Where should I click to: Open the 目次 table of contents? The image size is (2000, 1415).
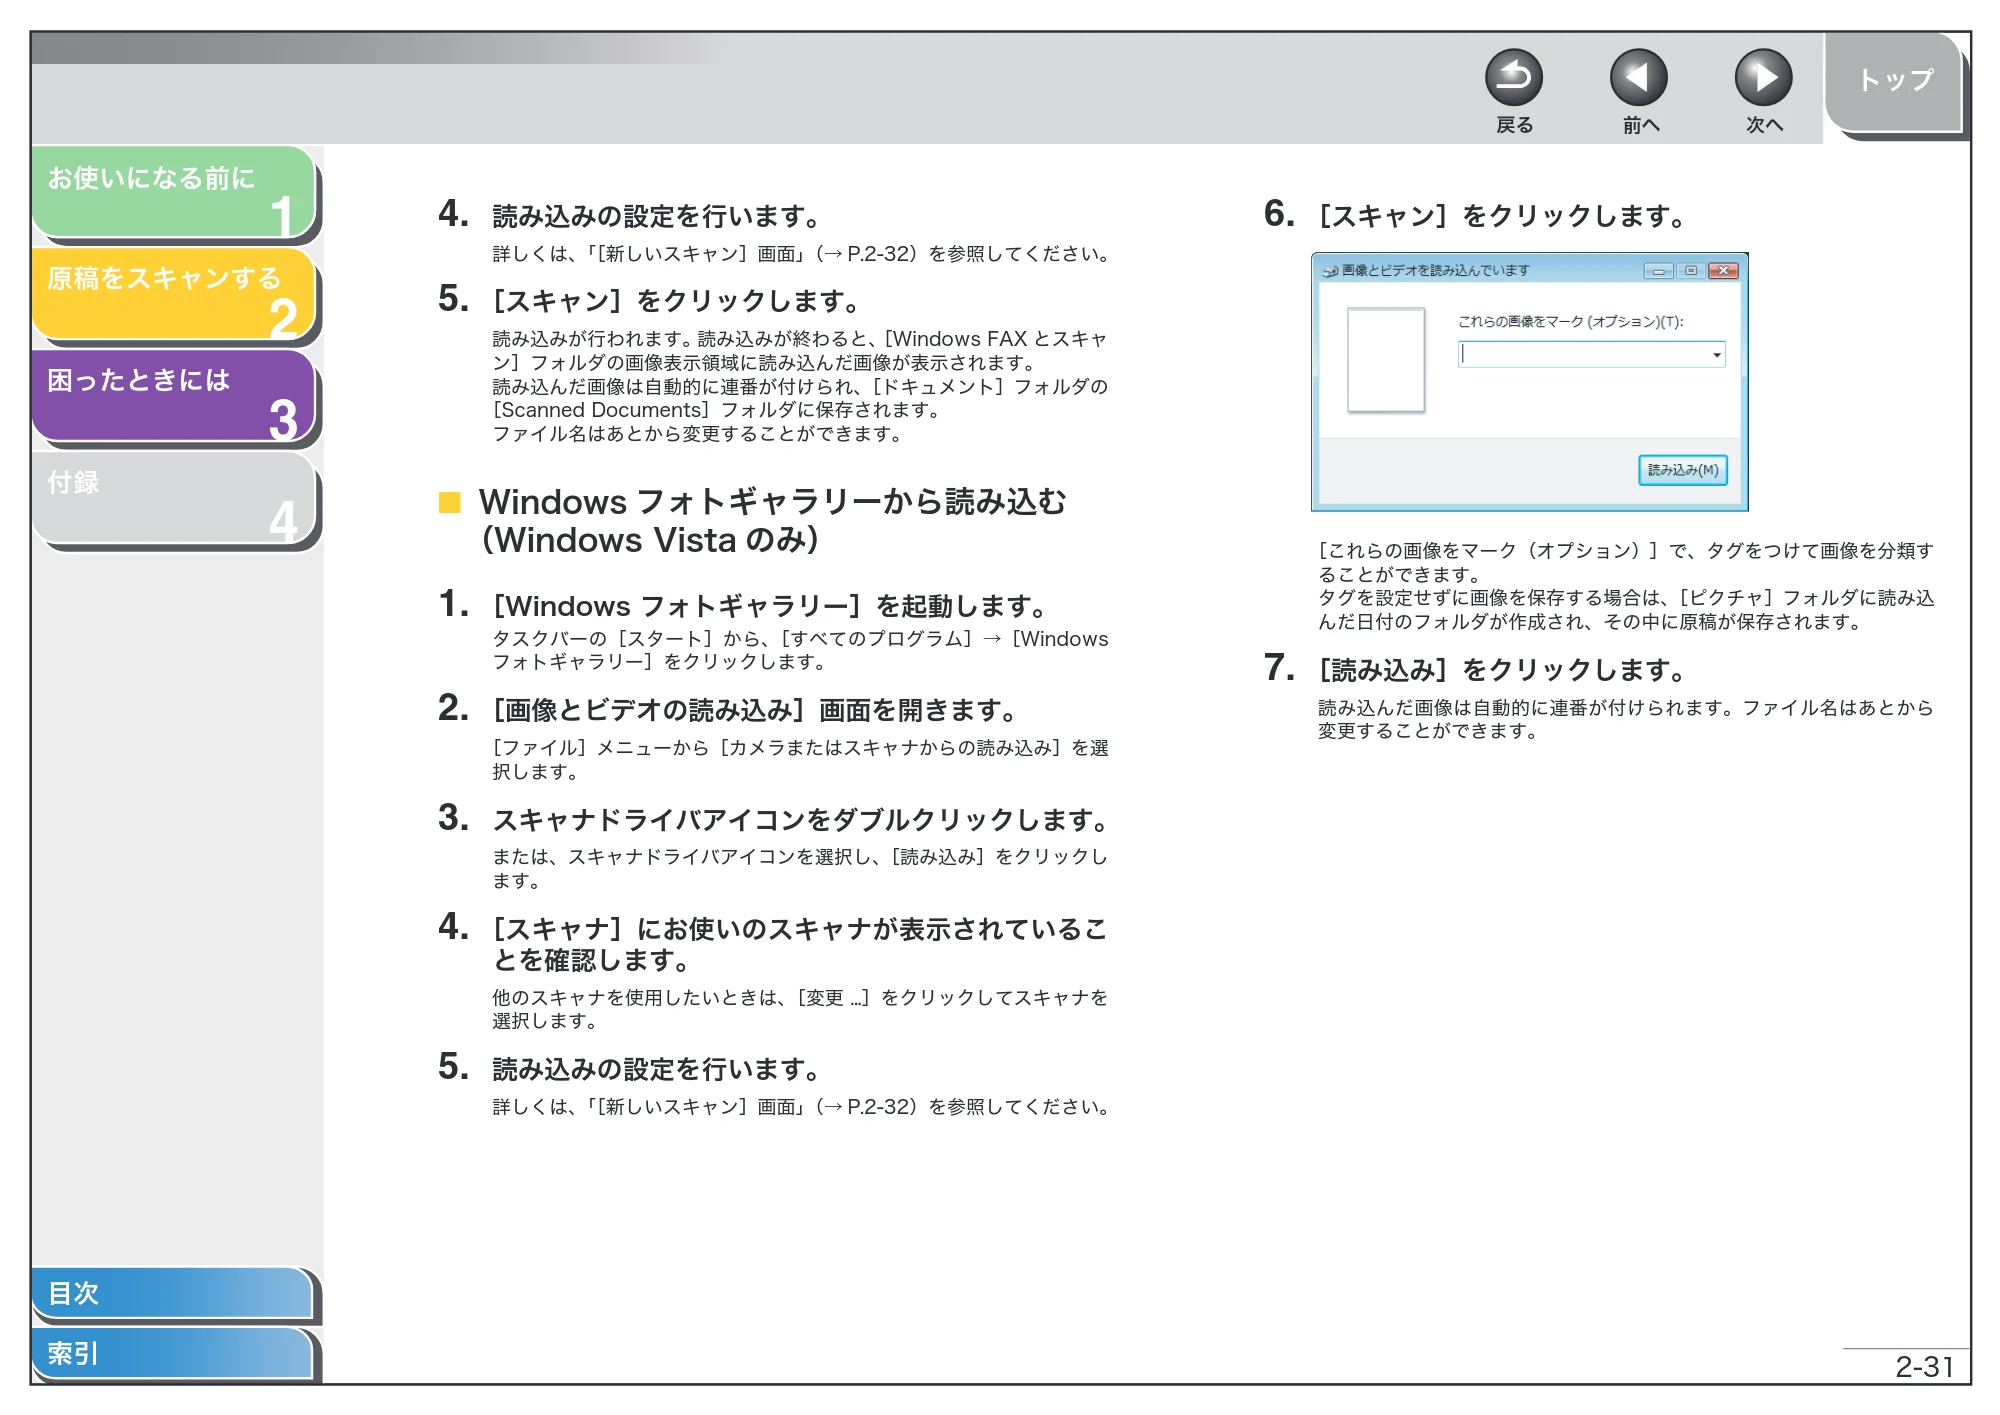tap(172, 1293)
